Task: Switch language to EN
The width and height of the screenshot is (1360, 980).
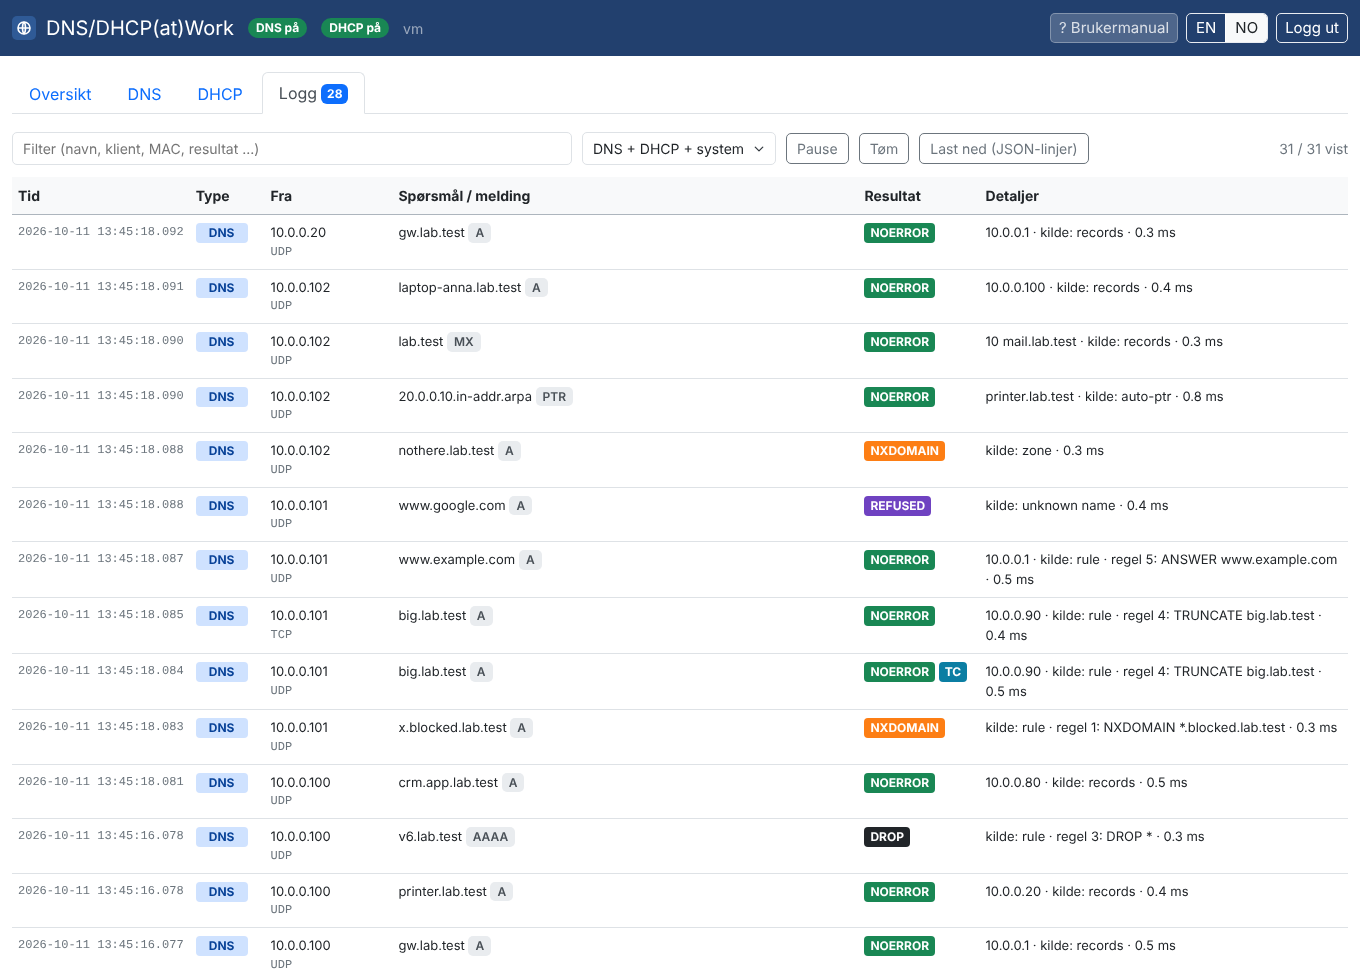Action: point(1206,28)
